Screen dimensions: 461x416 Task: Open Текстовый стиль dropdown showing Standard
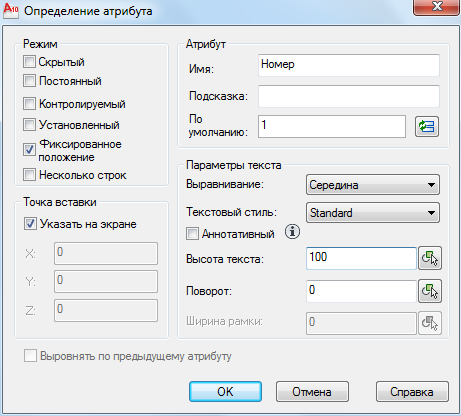373,213
